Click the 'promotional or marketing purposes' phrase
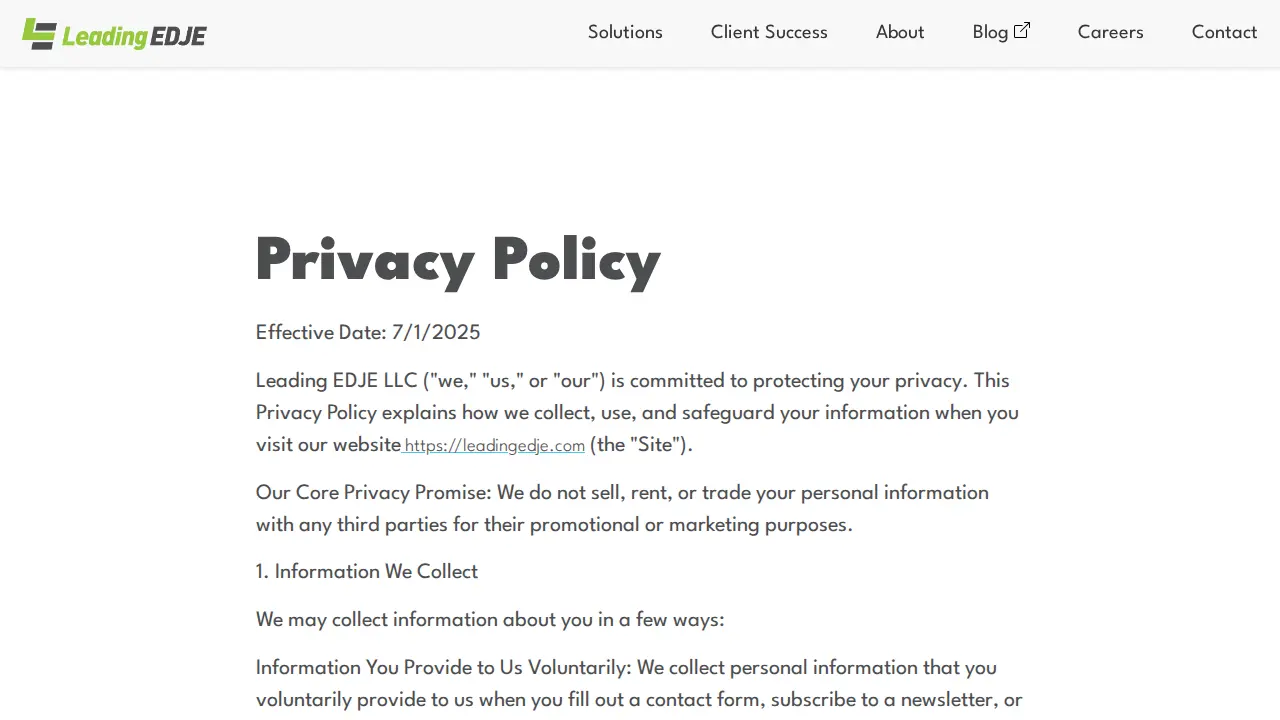Screen dimensions: 1280x720 point(691,525)
